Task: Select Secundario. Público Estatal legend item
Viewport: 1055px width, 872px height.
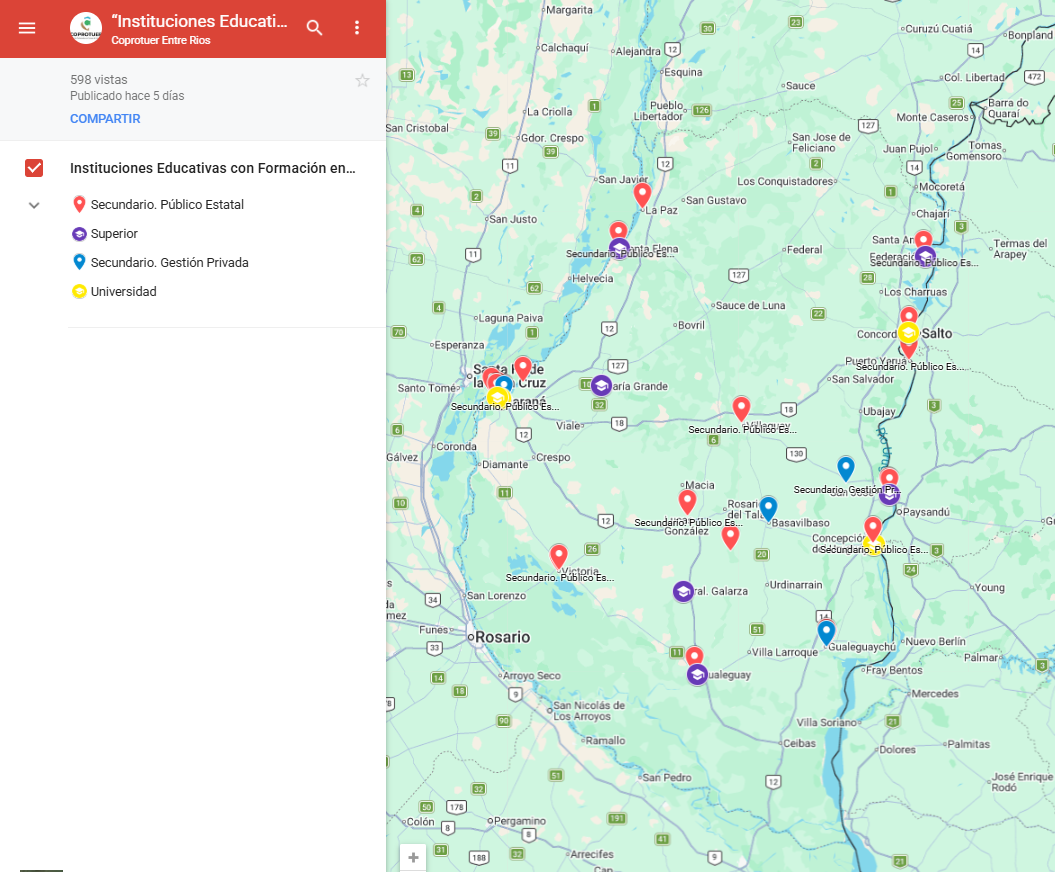Action: 167,205
